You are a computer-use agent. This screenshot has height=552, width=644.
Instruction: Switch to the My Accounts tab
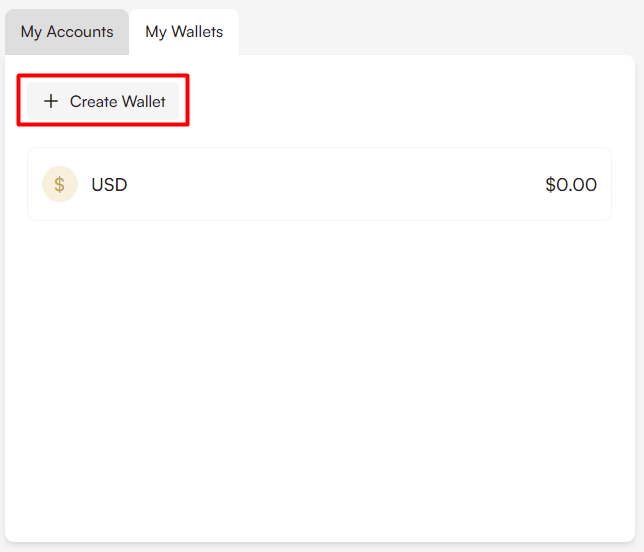pos(67,32)
